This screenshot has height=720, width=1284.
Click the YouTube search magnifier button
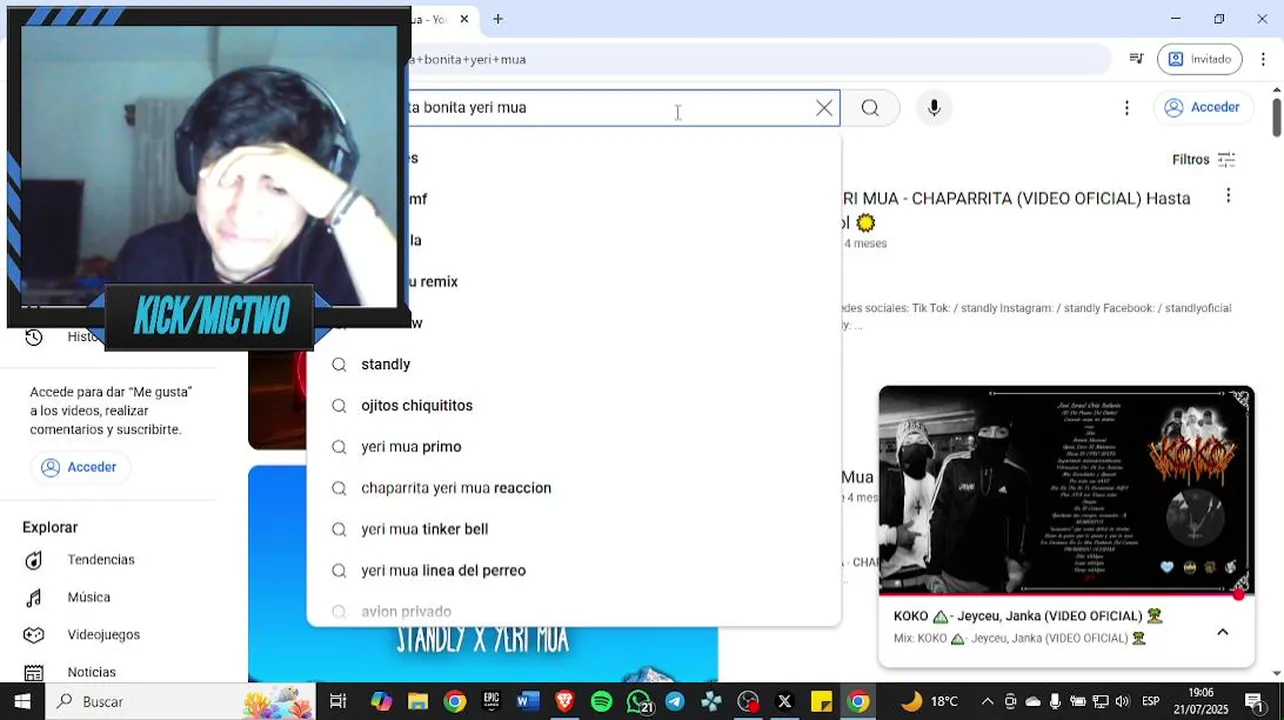point(870,108)
